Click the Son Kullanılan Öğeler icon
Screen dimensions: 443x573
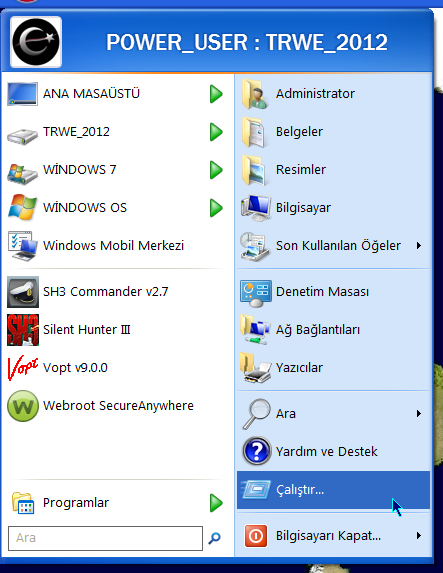[x=255, y=246]
